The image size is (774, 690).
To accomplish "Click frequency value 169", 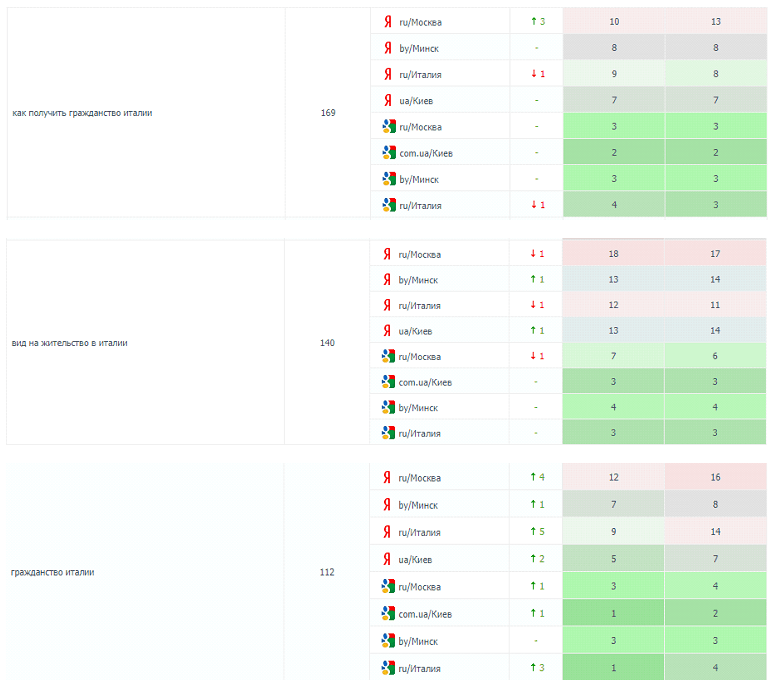I will tap(328, 113).
